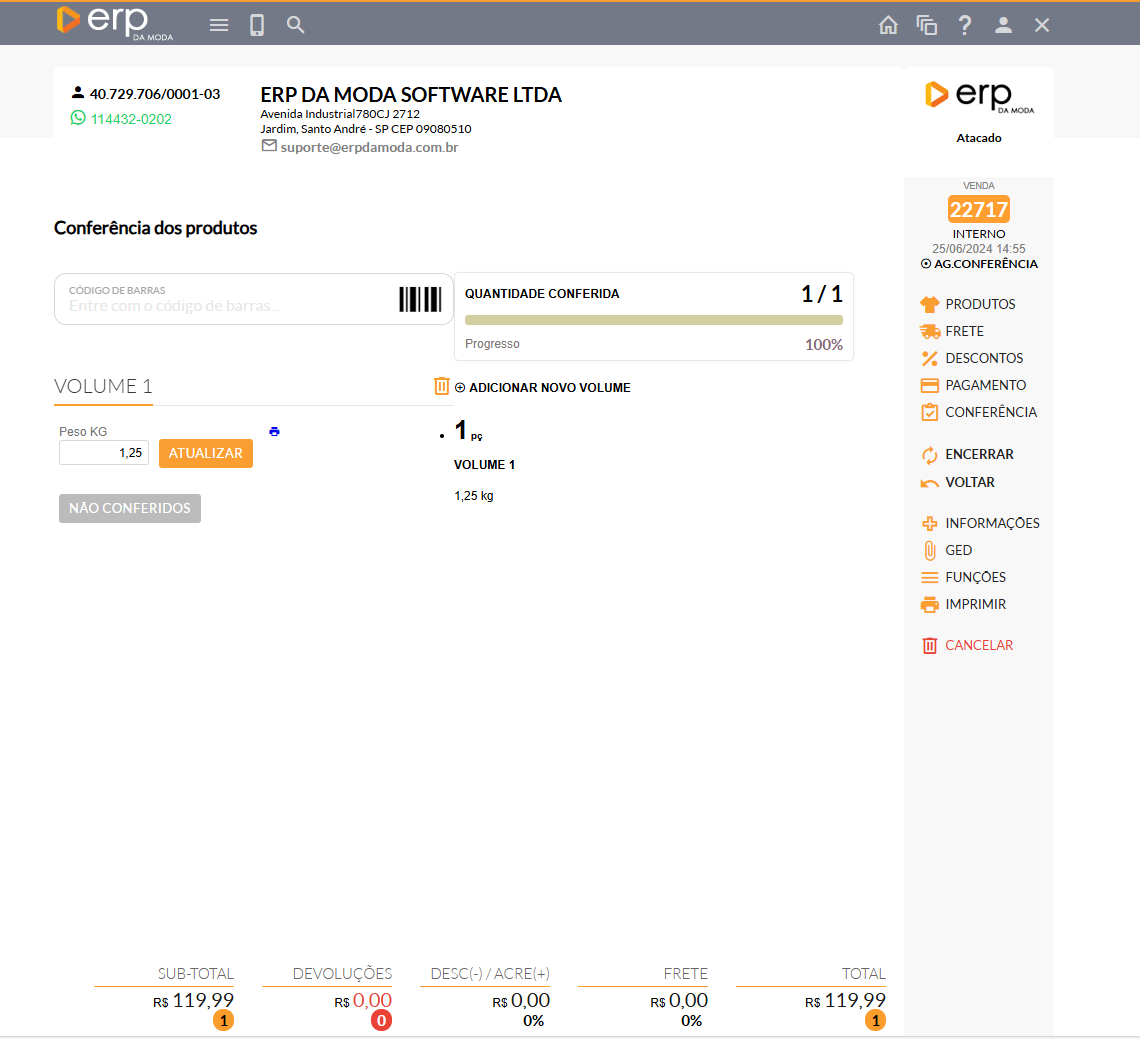
Task: Open PRODUTOS in the side menu
Action: tap(979, 304)
